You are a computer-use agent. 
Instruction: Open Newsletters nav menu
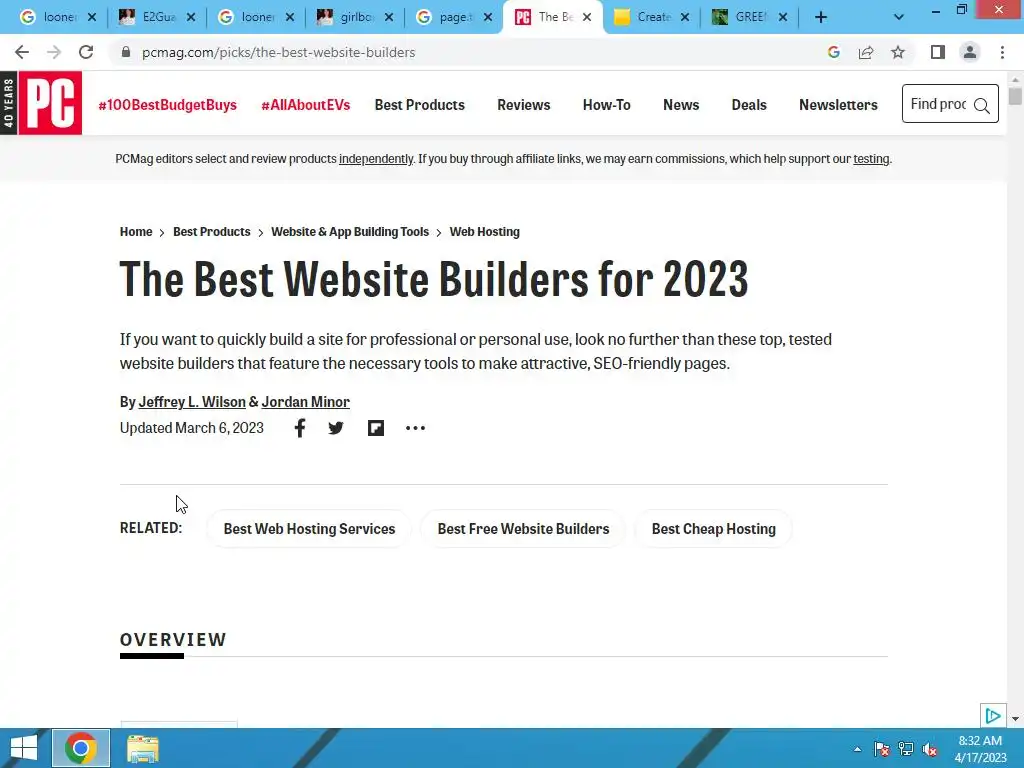point(839,105)
